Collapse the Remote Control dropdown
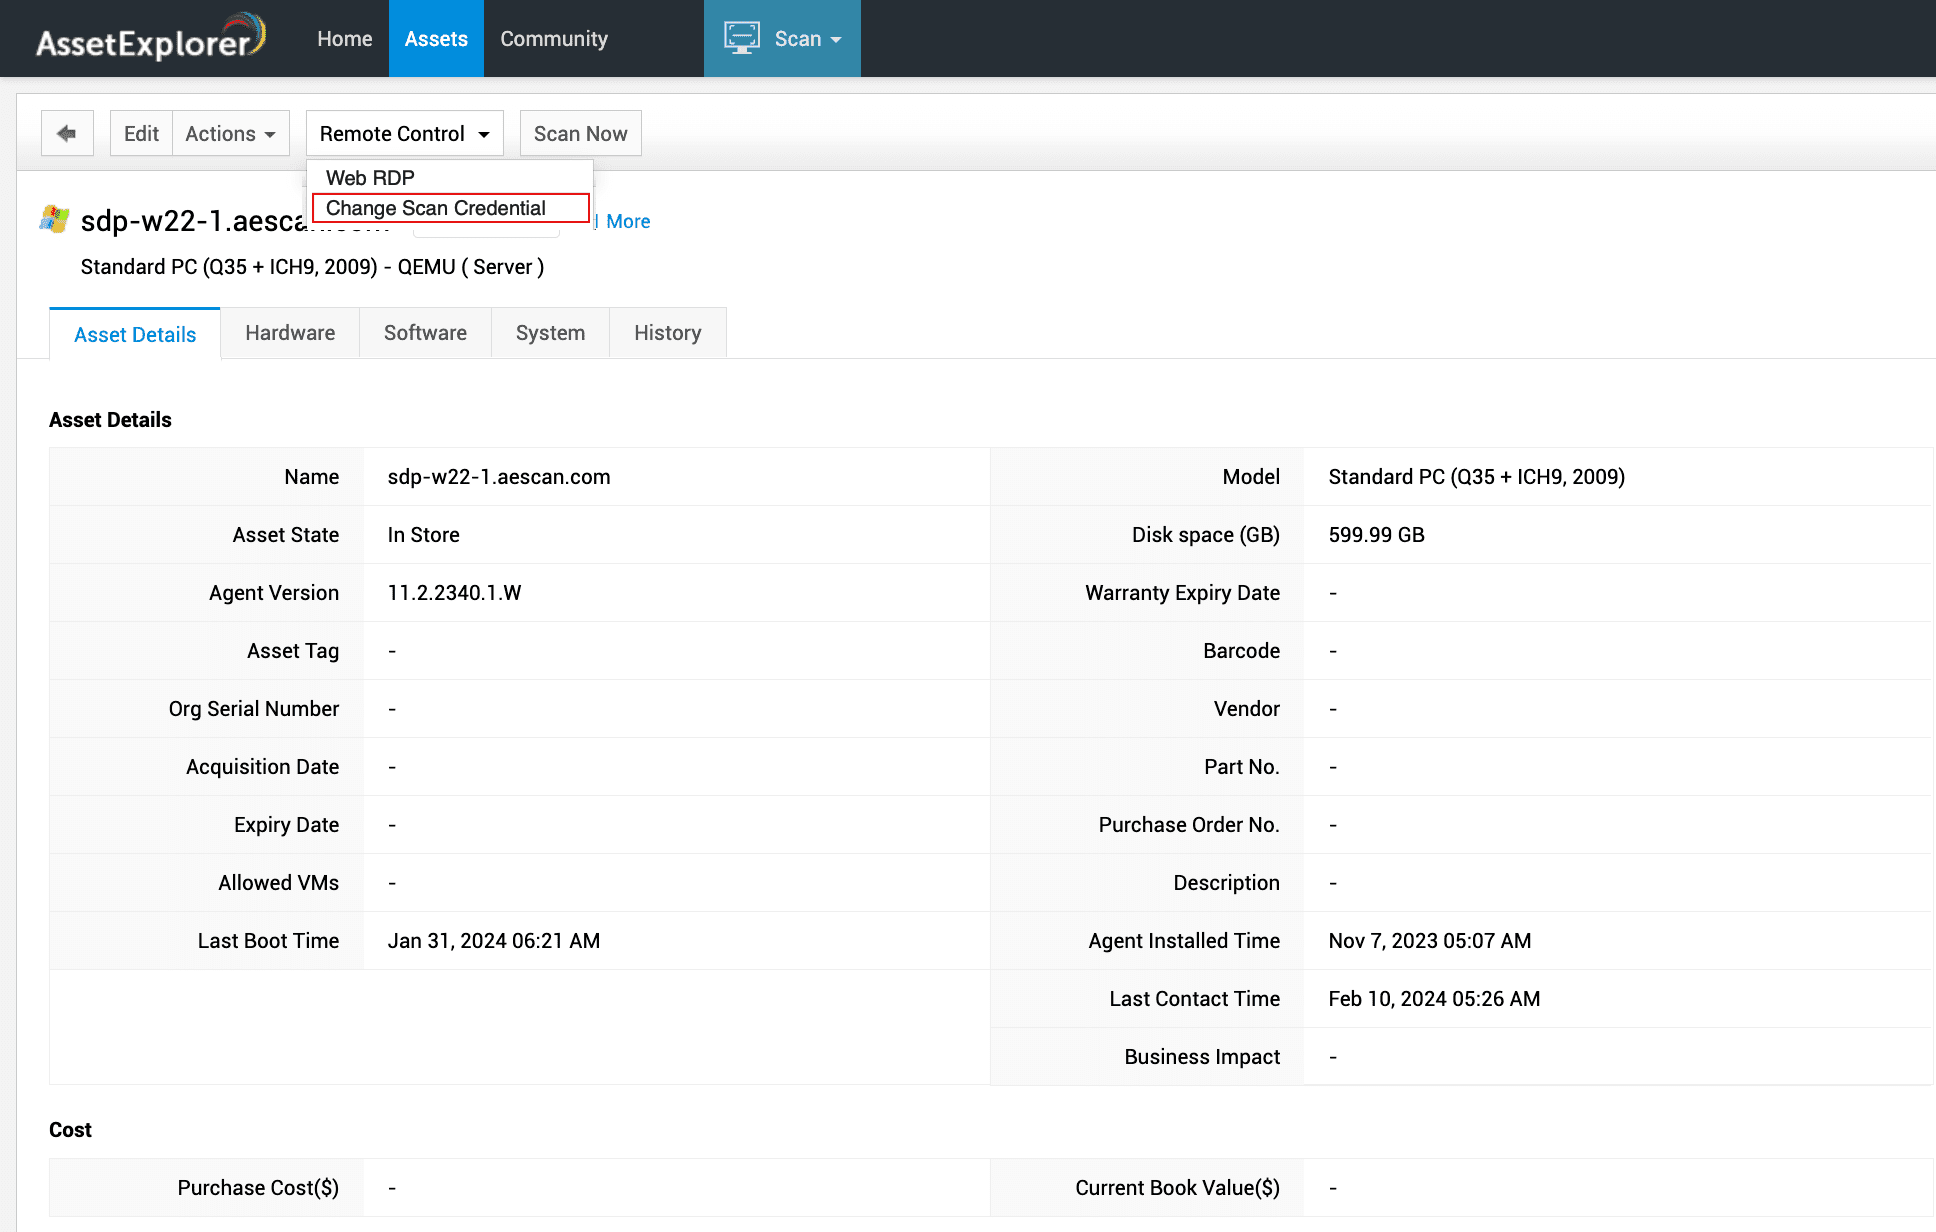The image size is (1936, 1232). click(x=404, y=133)
